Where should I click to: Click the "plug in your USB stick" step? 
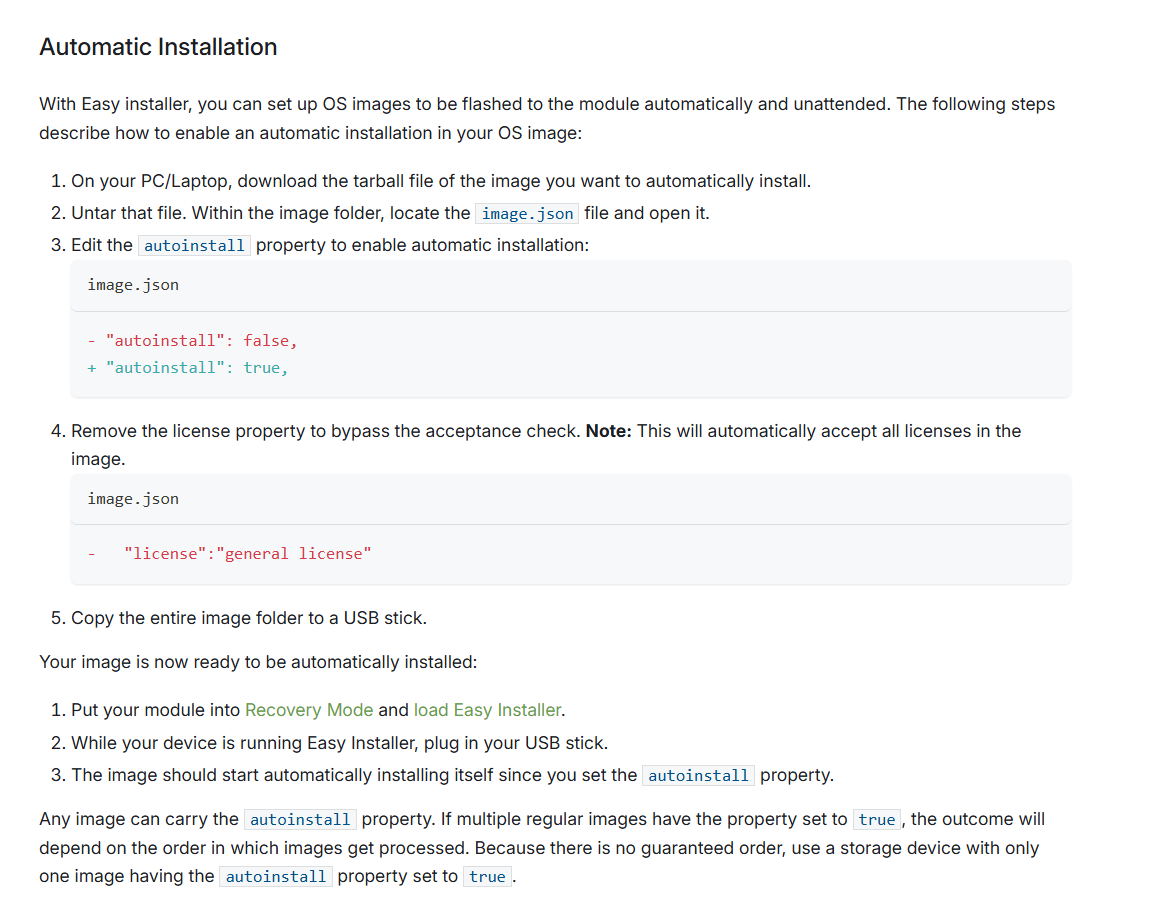point(339,743)
